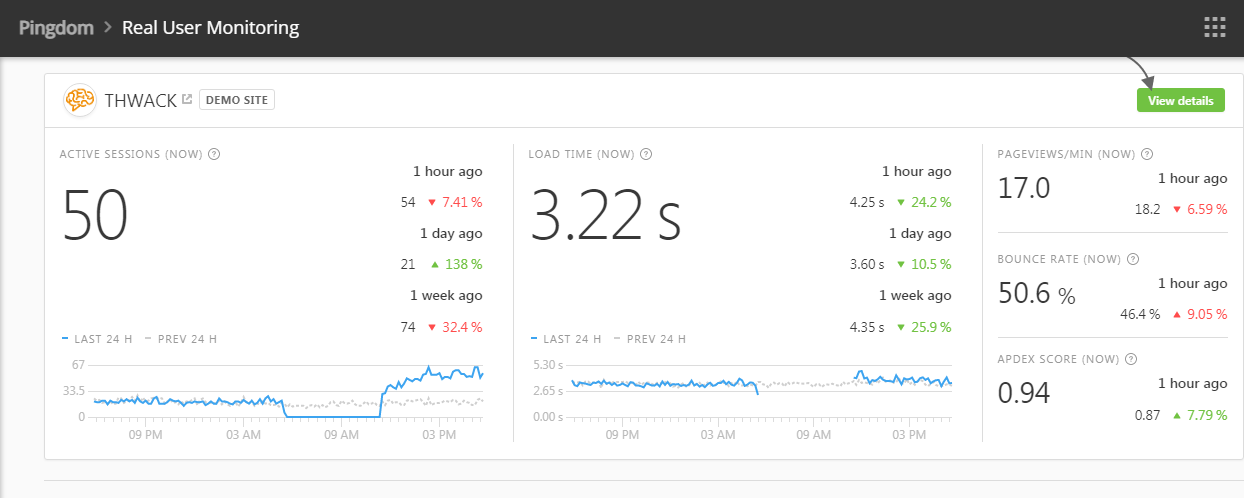Toggle Last 24 H legend in load time chart

click(x=566, y=339)
